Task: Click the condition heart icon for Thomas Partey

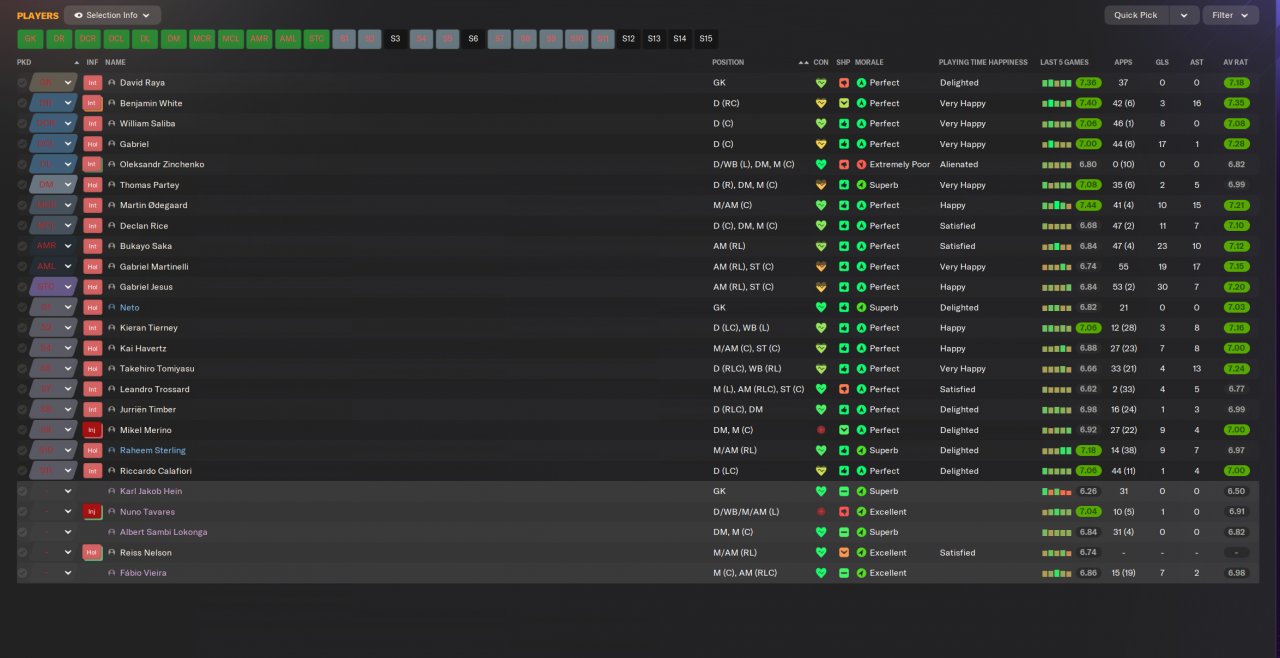Action: click(x=821, y=185)
